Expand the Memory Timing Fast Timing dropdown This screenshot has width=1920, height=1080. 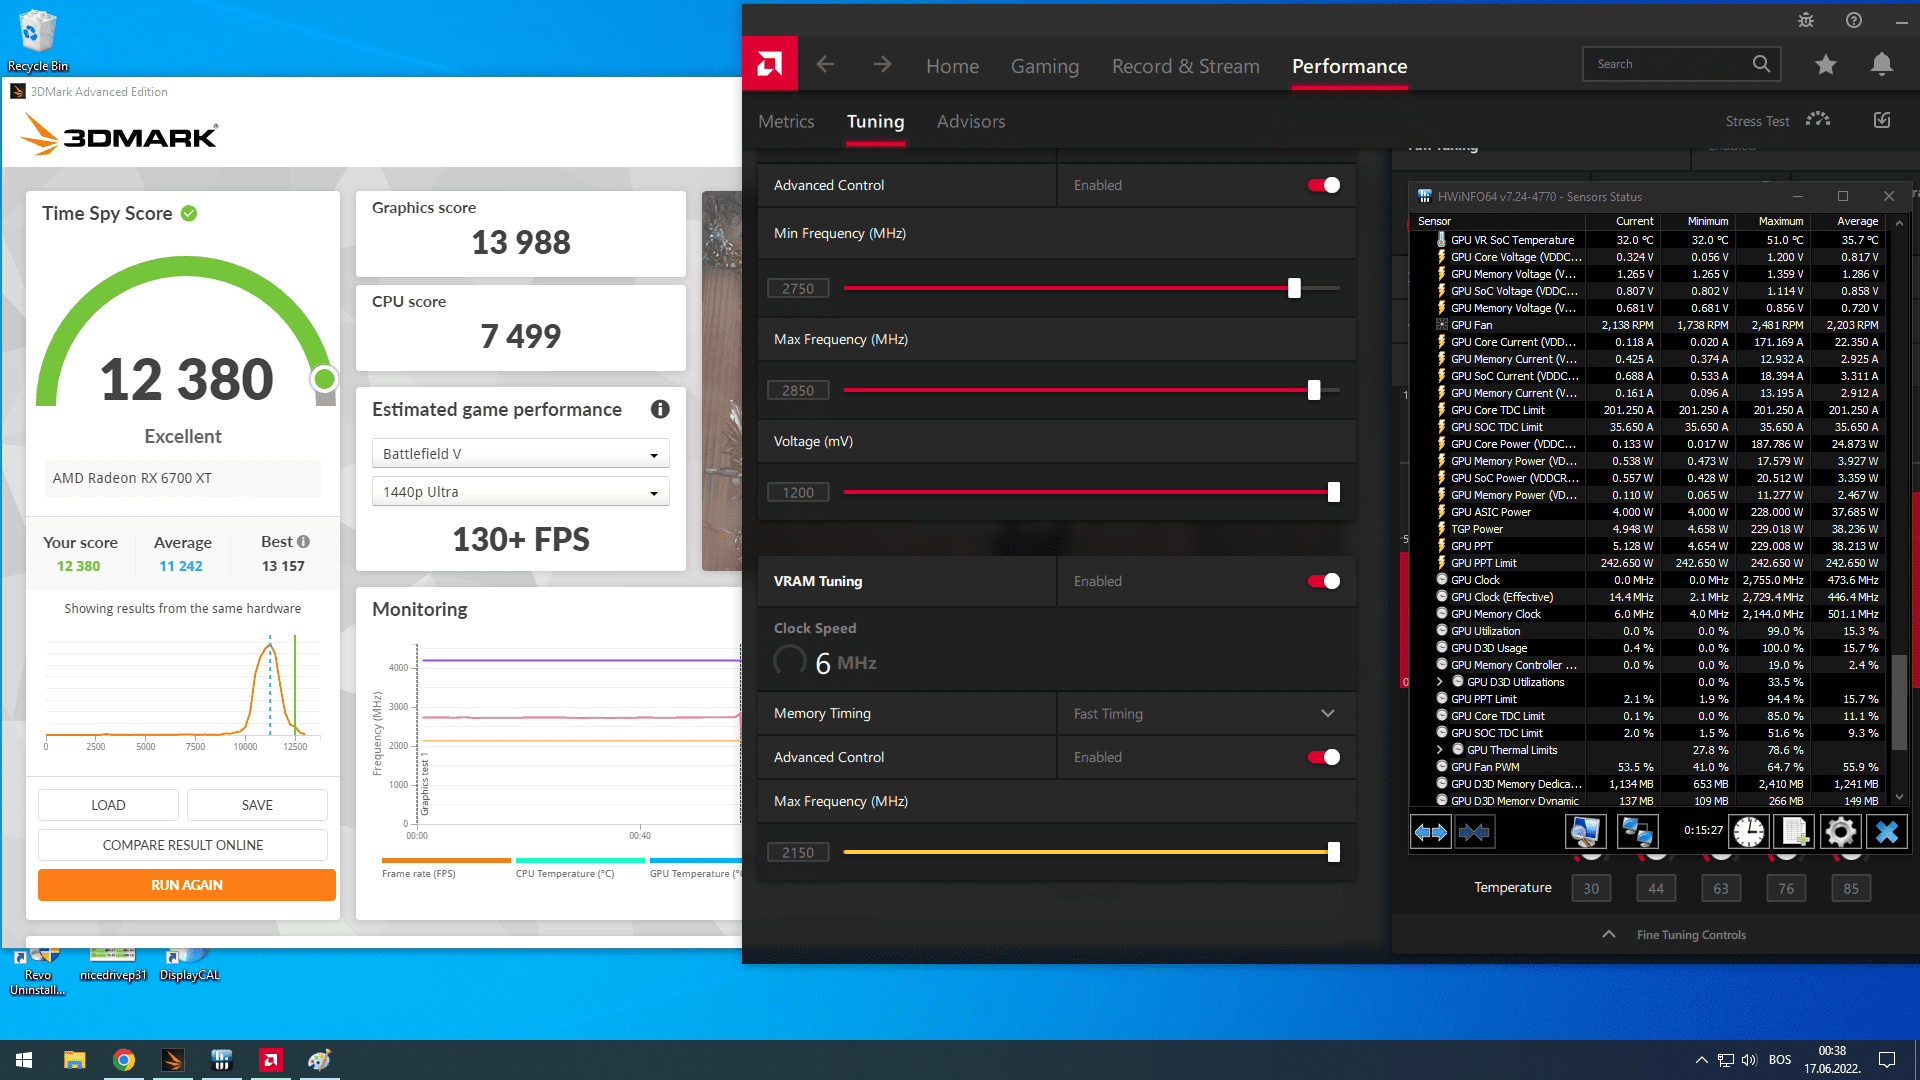1327,713
